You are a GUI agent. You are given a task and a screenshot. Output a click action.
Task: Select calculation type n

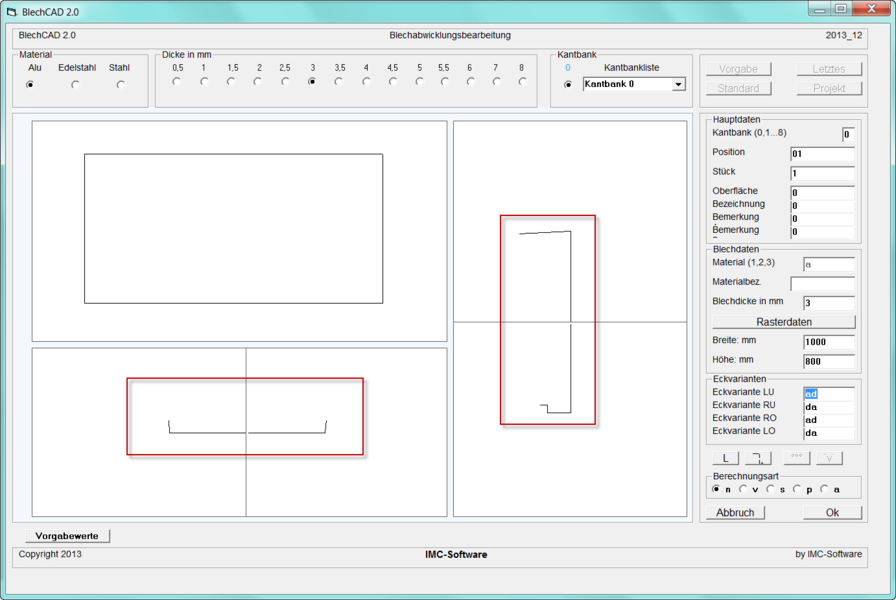point(716,489)
